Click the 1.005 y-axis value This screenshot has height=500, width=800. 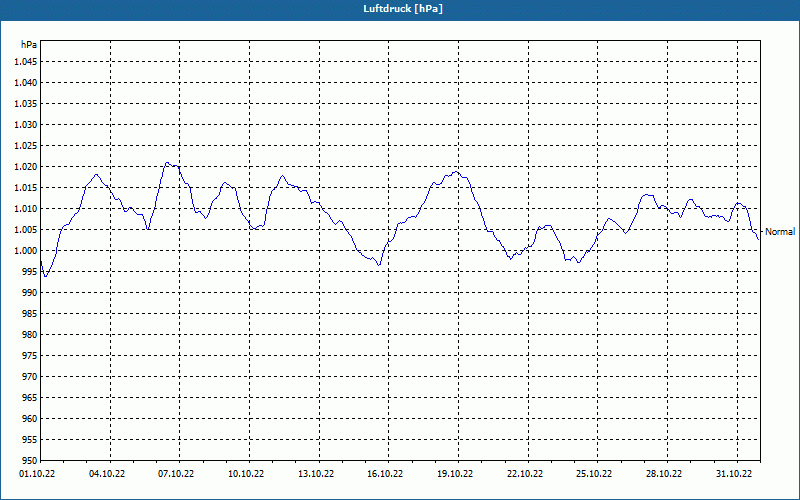(x=26, y=230)
